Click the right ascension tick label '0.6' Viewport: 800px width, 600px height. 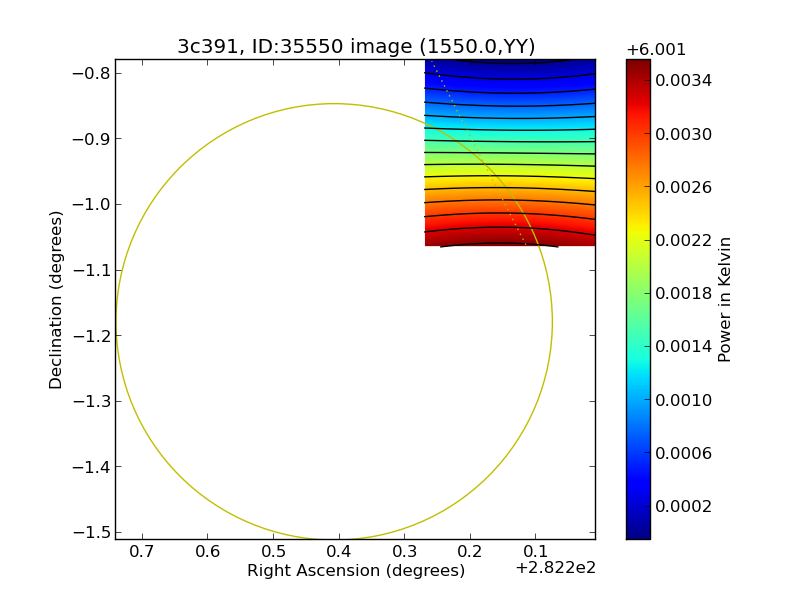[x=208, y=552]
